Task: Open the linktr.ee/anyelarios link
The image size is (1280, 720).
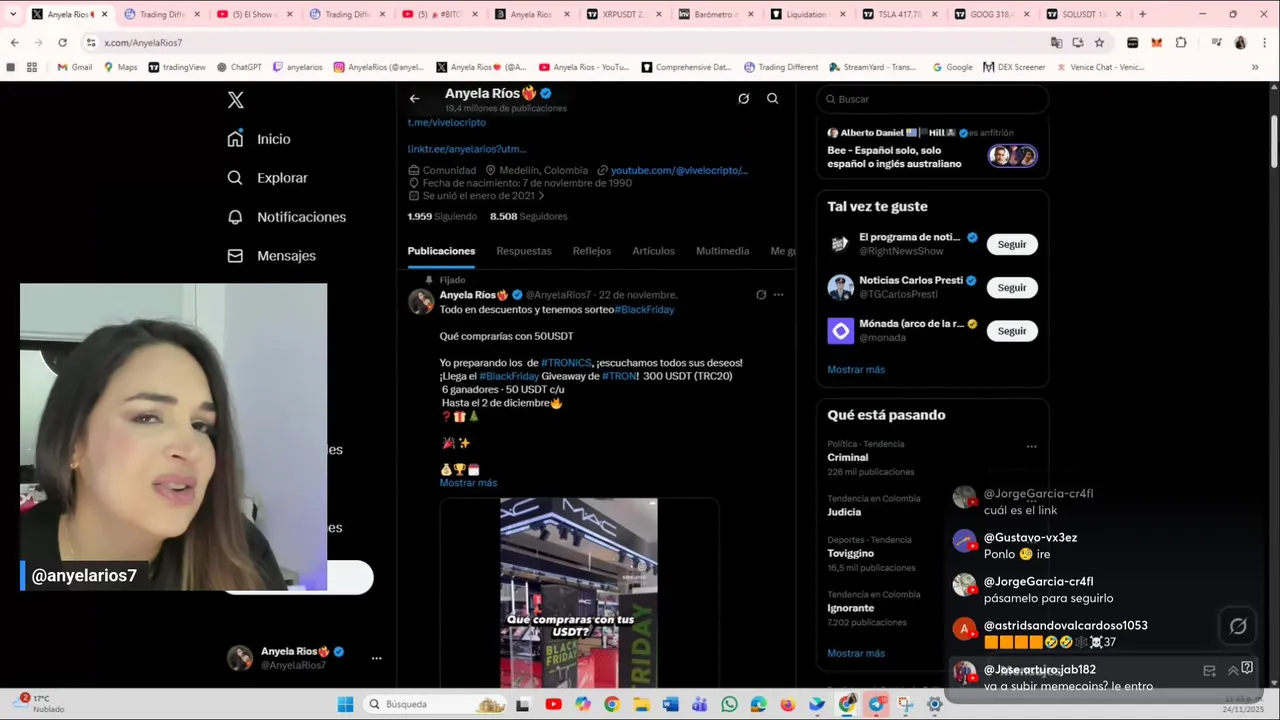Action: coord(466,149)
